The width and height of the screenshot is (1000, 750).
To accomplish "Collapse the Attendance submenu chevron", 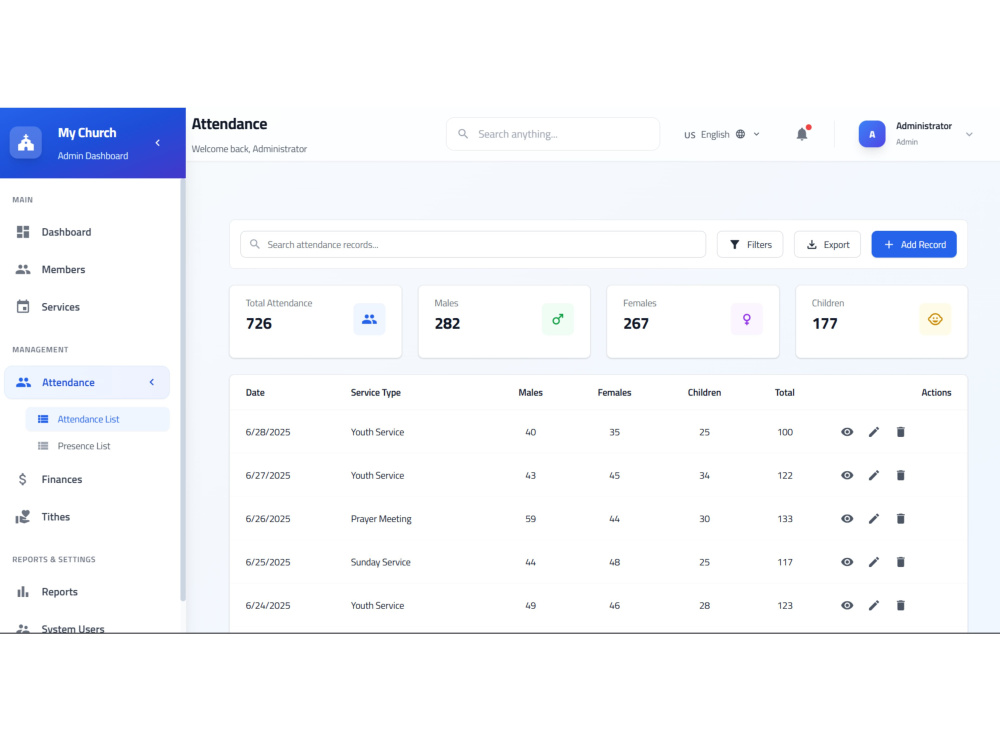I will (x=152, y=383).
